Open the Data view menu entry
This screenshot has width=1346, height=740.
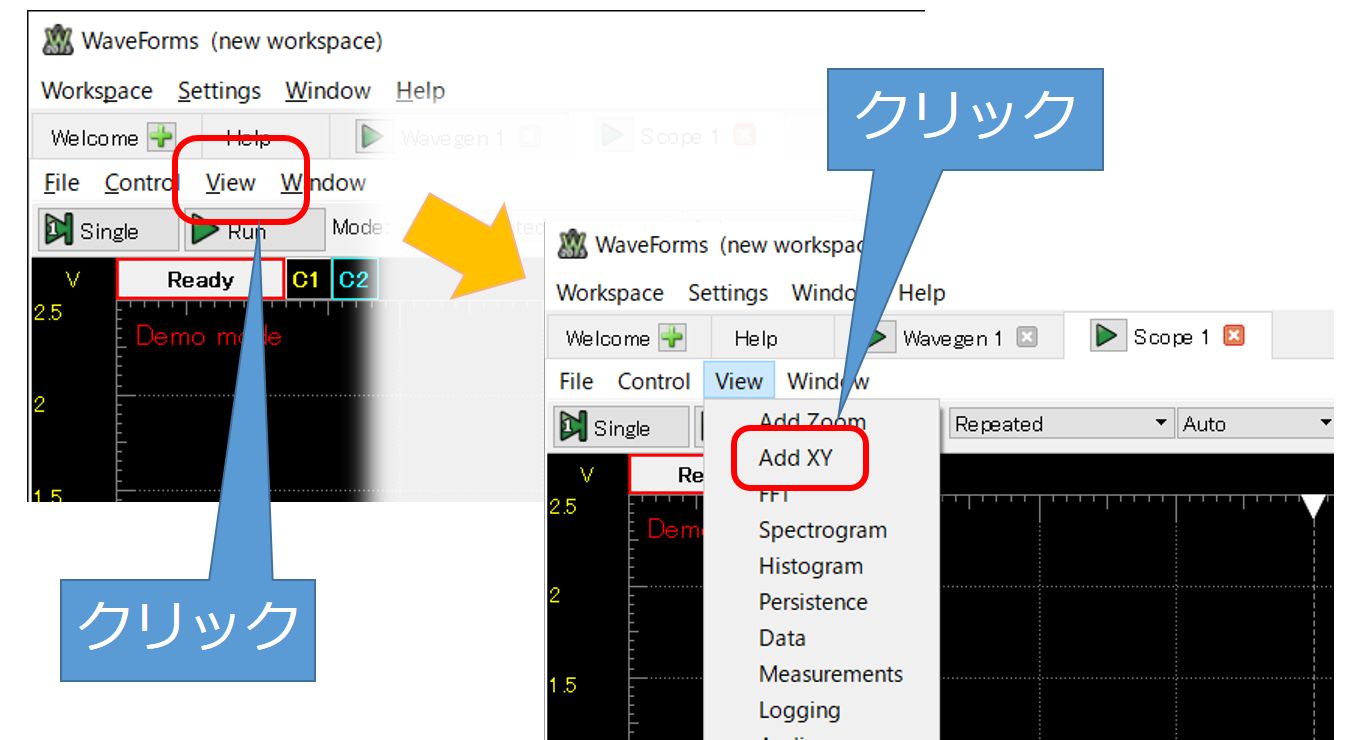(x=781, y=638)
